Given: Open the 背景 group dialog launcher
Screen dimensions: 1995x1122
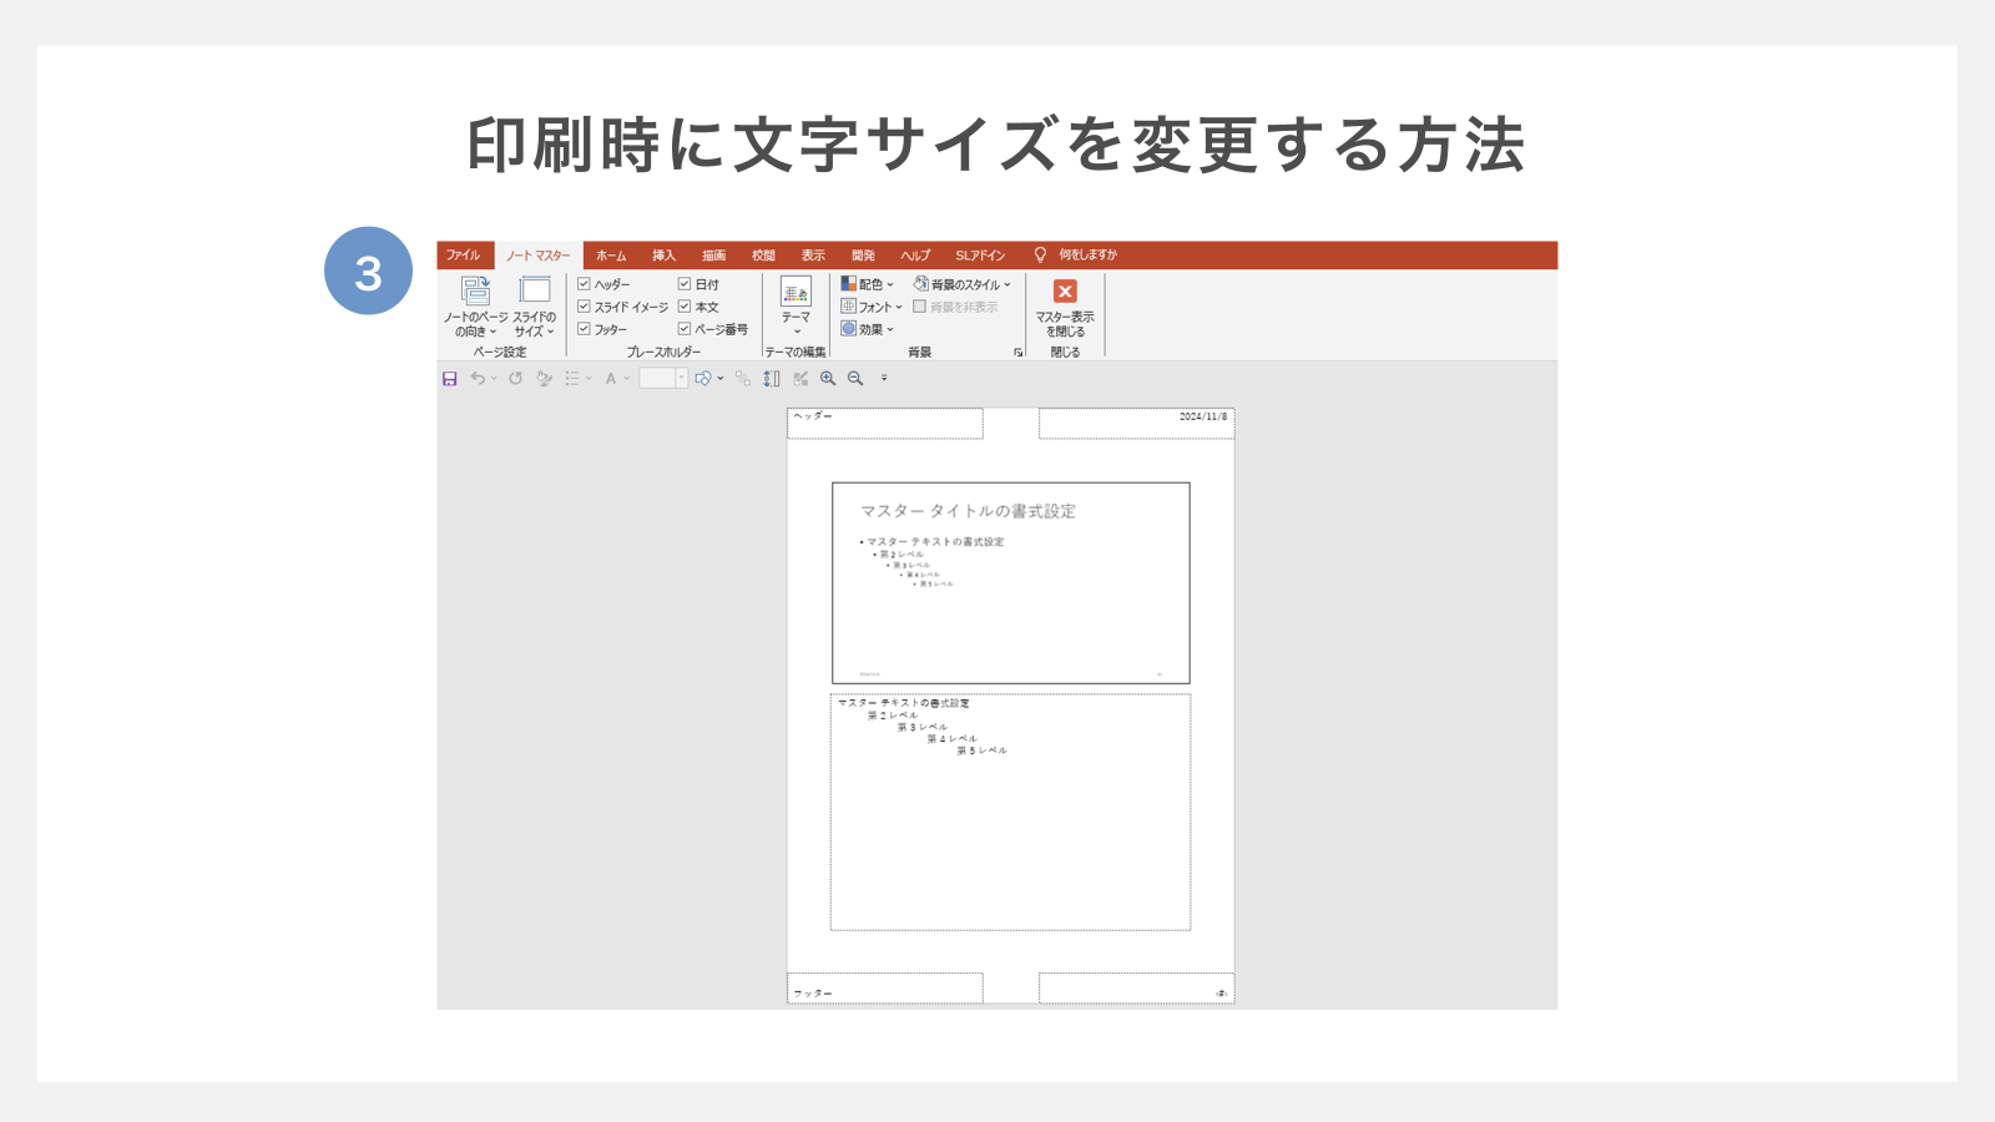Looking at the screenshot, I should point(1018,352).
